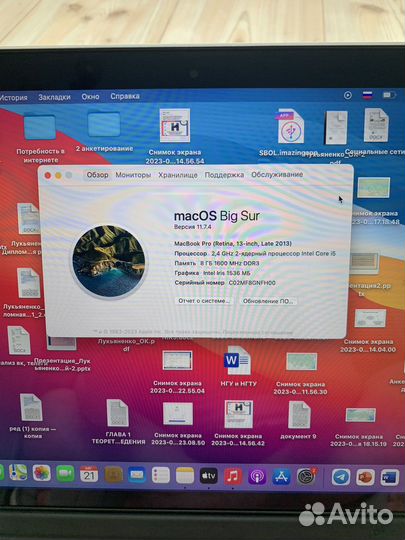Open the Russian flag input source menu

pyautogui.click(x=367, y=95)
